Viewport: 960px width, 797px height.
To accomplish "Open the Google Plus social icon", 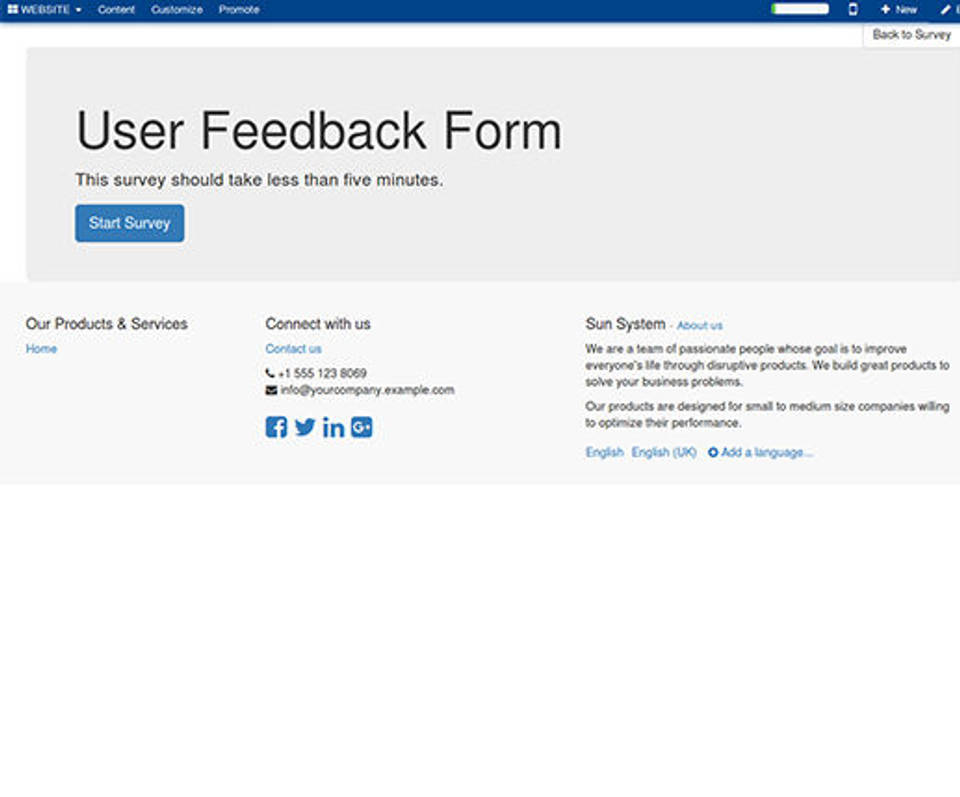I will [362, 427].
